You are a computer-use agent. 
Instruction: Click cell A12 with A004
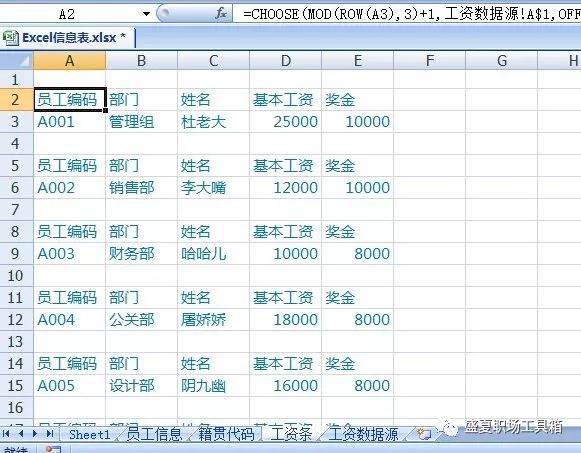70,319
